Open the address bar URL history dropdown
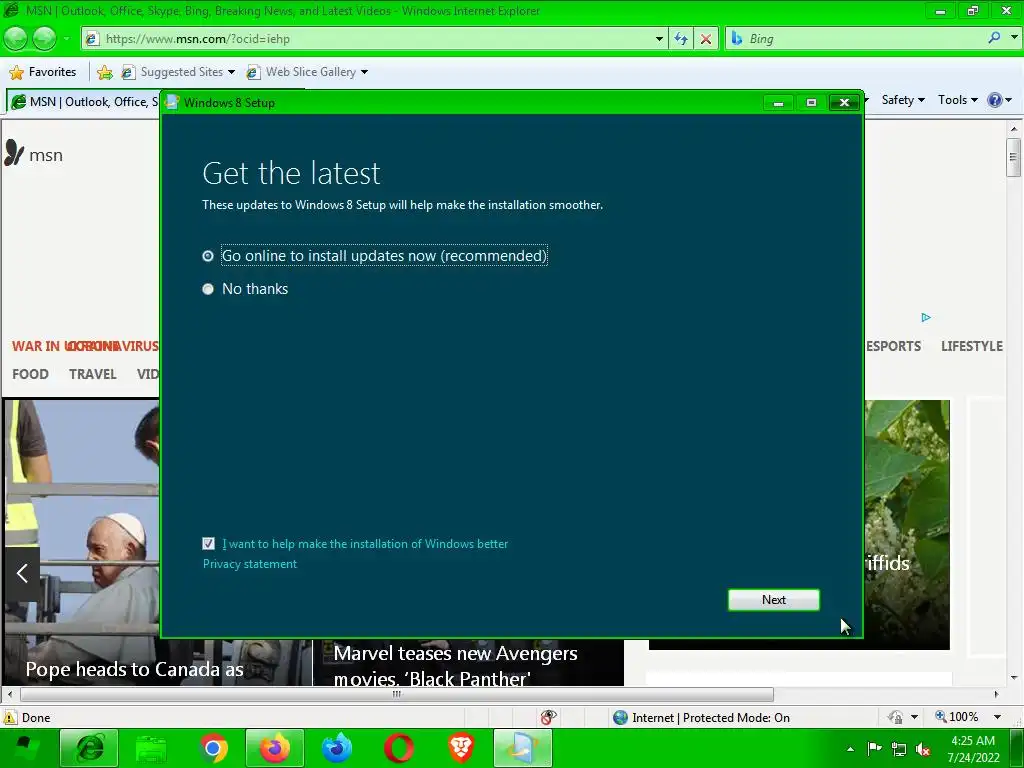 tap(659, 39)
